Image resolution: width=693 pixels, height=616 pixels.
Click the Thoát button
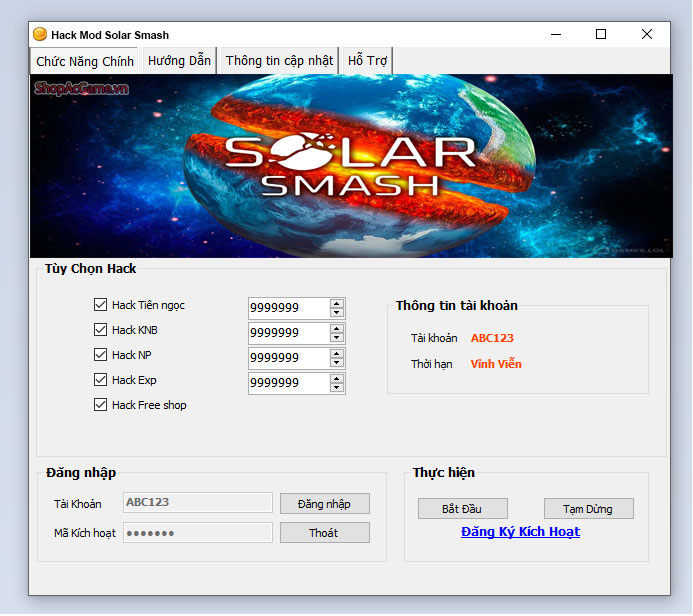(x=324, y=533)
